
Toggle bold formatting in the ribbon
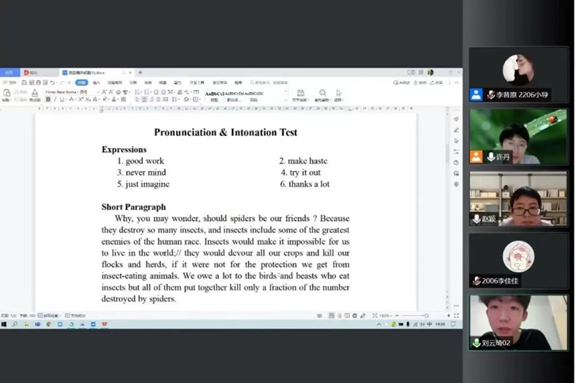point(48,100)
